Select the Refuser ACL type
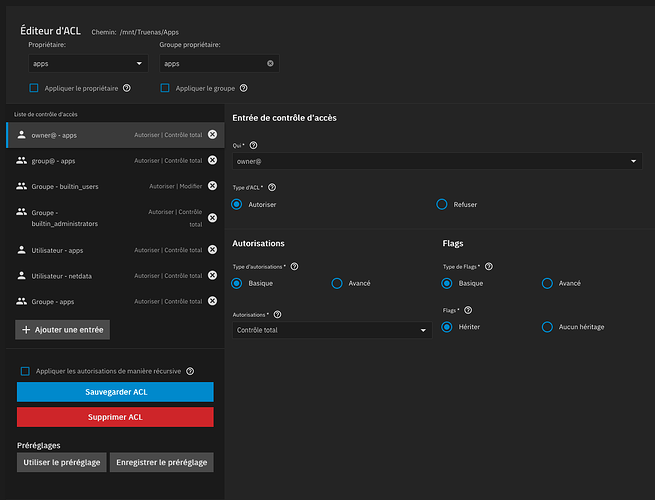655x500 pixels. (443, 204)
